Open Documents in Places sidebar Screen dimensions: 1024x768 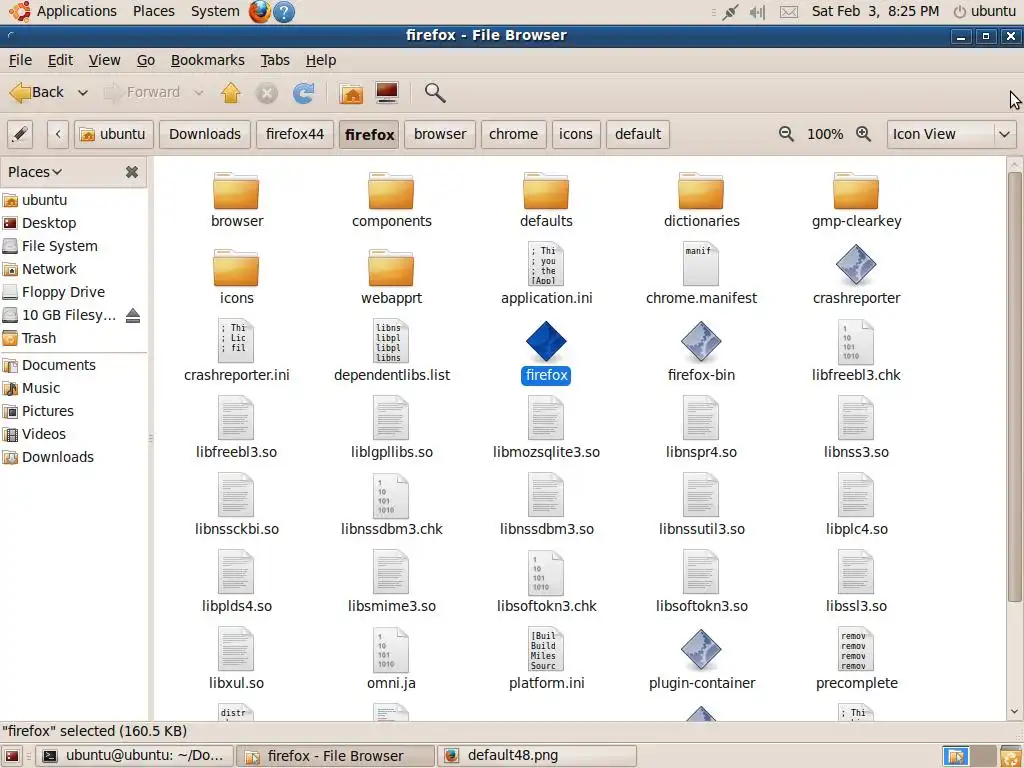(x=59, y=365)
